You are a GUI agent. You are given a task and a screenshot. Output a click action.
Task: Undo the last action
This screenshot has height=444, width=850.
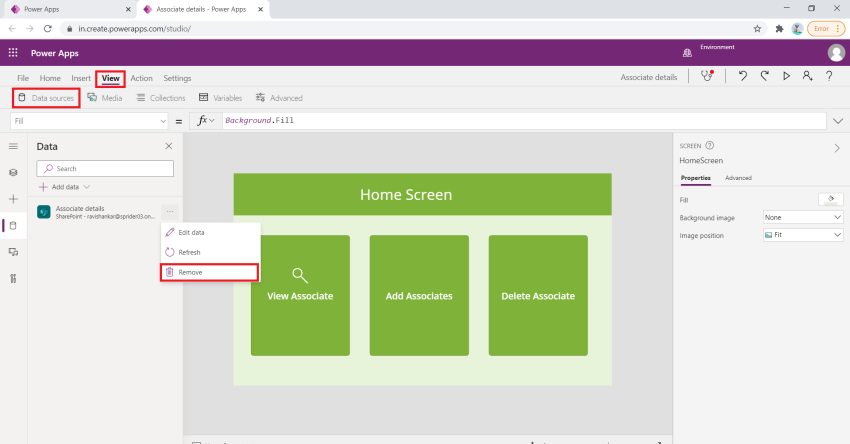743,76
